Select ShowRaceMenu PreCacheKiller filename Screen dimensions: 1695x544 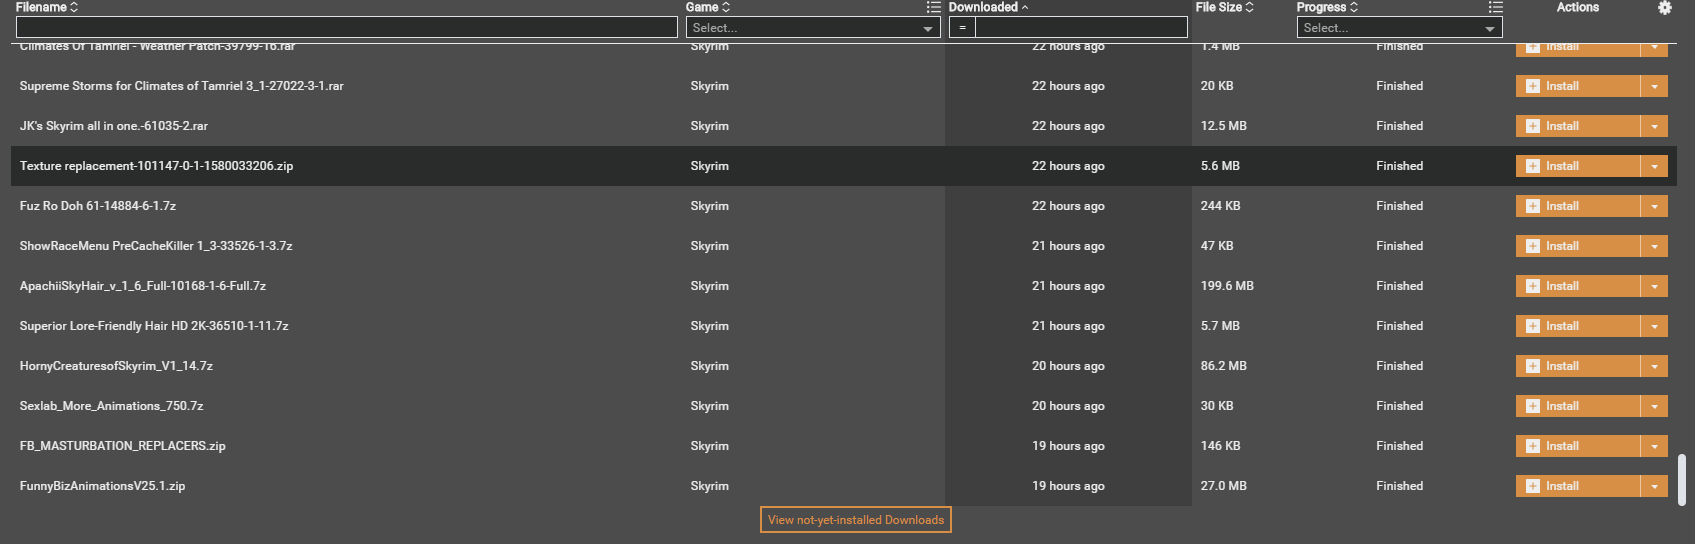point(156,246)
